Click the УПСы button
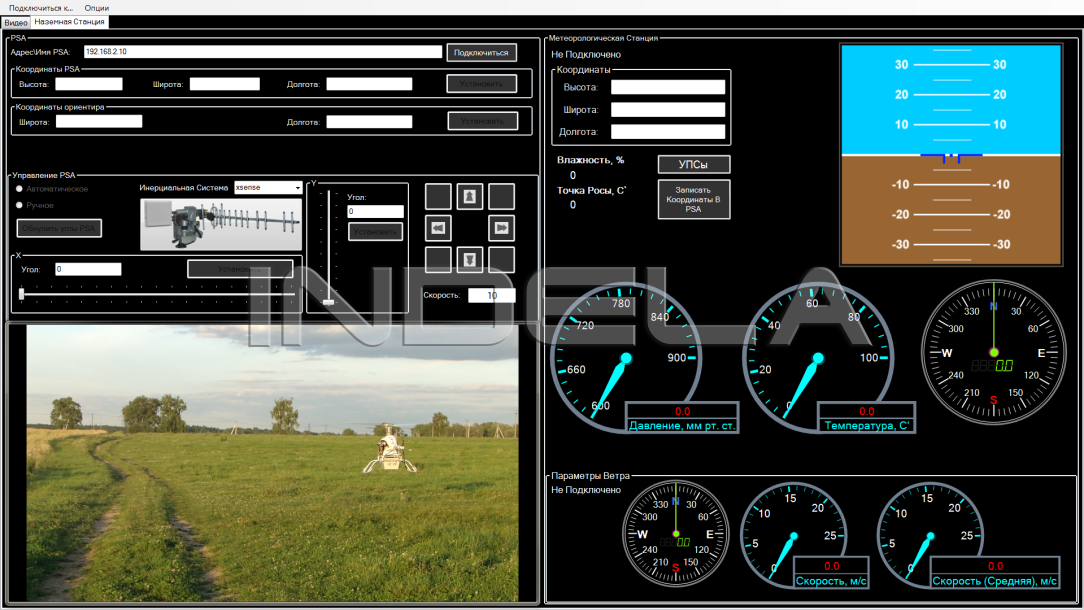The height and width of the screenshot is (610, 1084). point(694,164)
